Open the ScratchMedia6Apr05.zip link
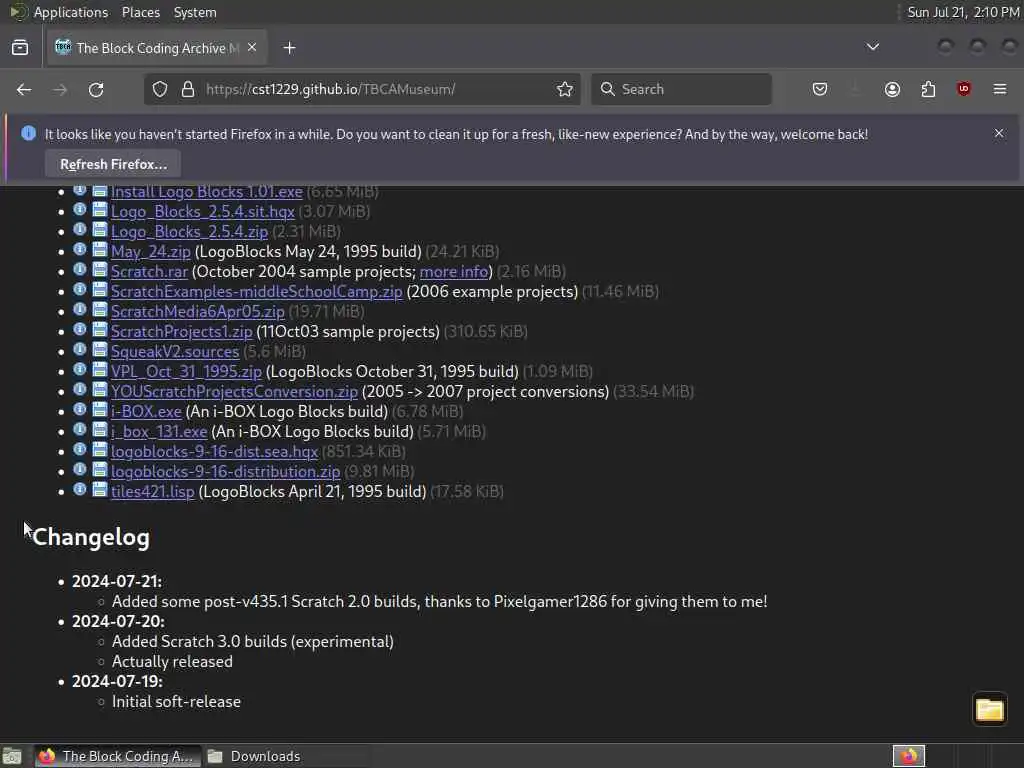The height and width of the screenshot is (768, 1024). (198, 312)
